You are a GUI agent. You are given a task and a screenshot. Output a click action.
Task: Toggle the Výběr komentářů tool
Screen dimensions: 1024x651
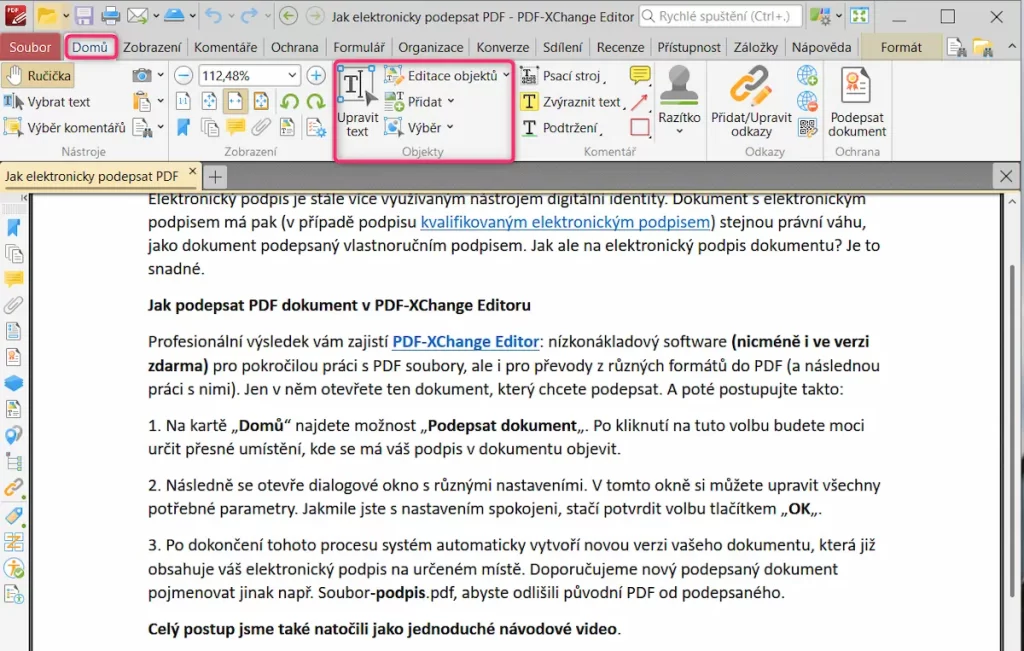click(x=65, y=127)
